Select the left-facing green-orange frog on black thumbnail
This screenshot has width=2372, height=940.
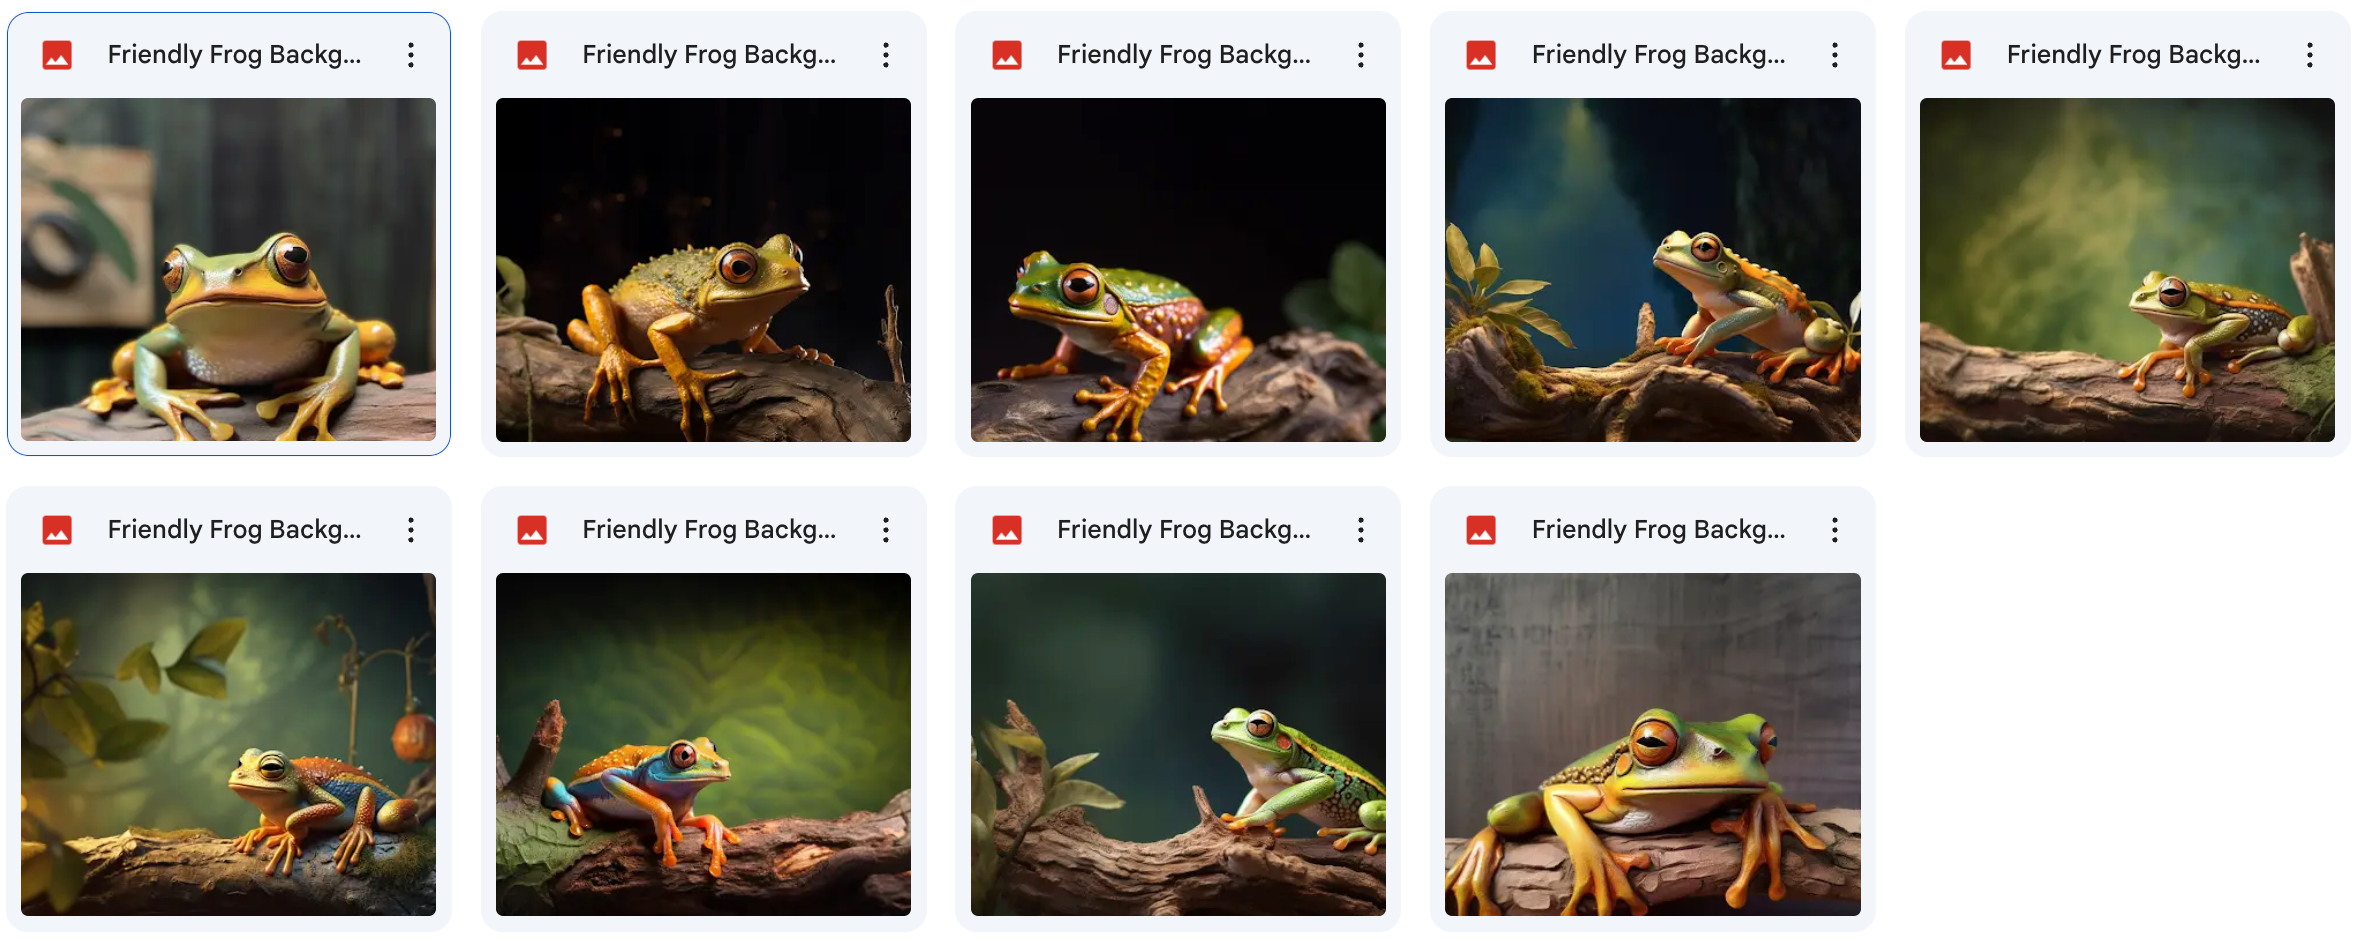click(1178, 270)
